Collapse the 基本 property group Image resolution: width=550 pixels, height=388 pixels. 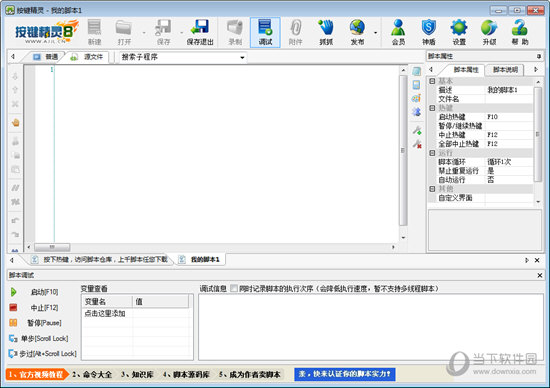click(x=432, y=81)
